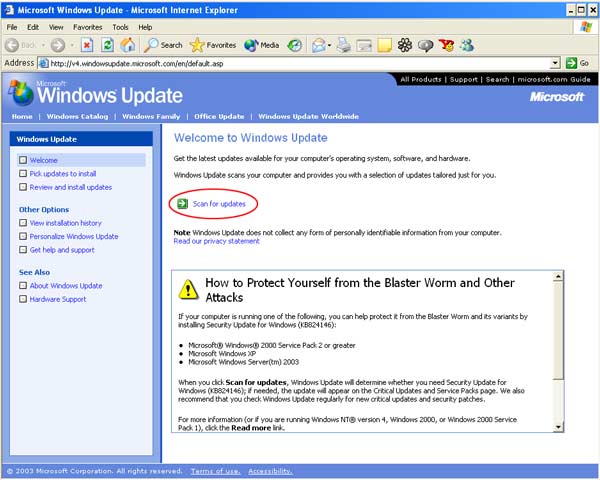600x480 pixels.
Task: Open the Favorites star toolbar button
Action: (x=213, y=45)
